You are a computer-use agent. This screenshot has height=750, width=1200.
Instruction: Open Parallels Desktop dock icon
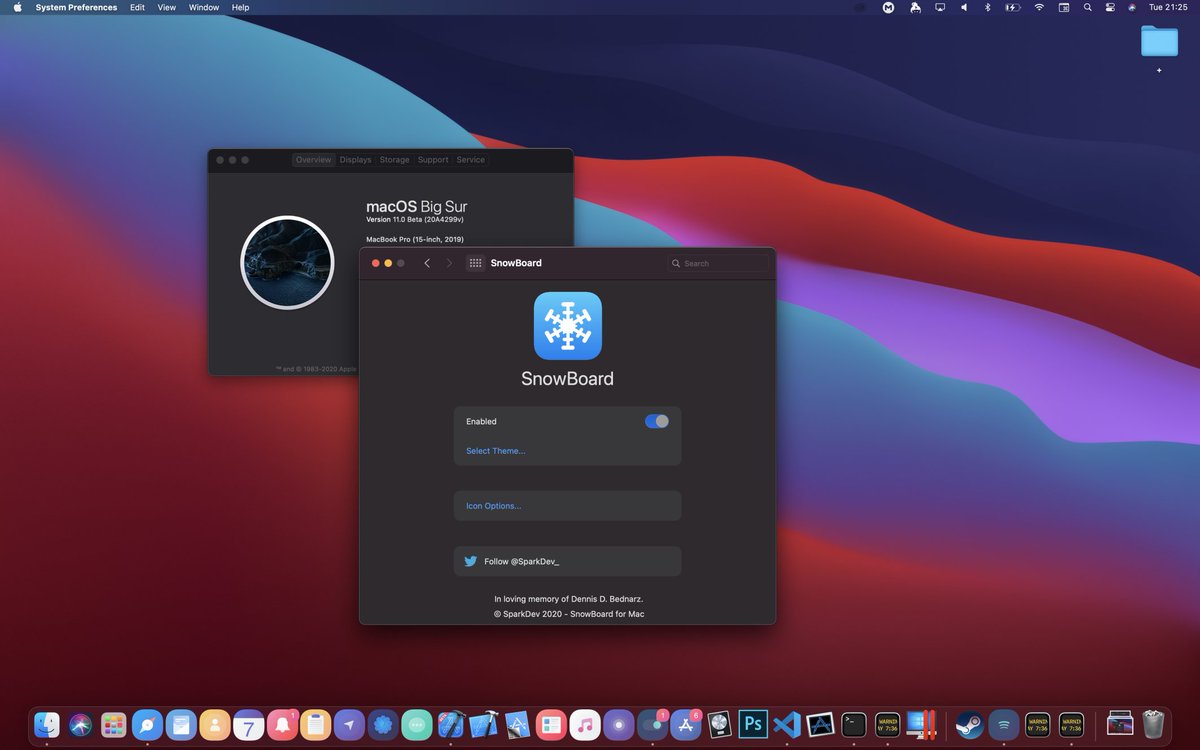click(x=921, y=724)
